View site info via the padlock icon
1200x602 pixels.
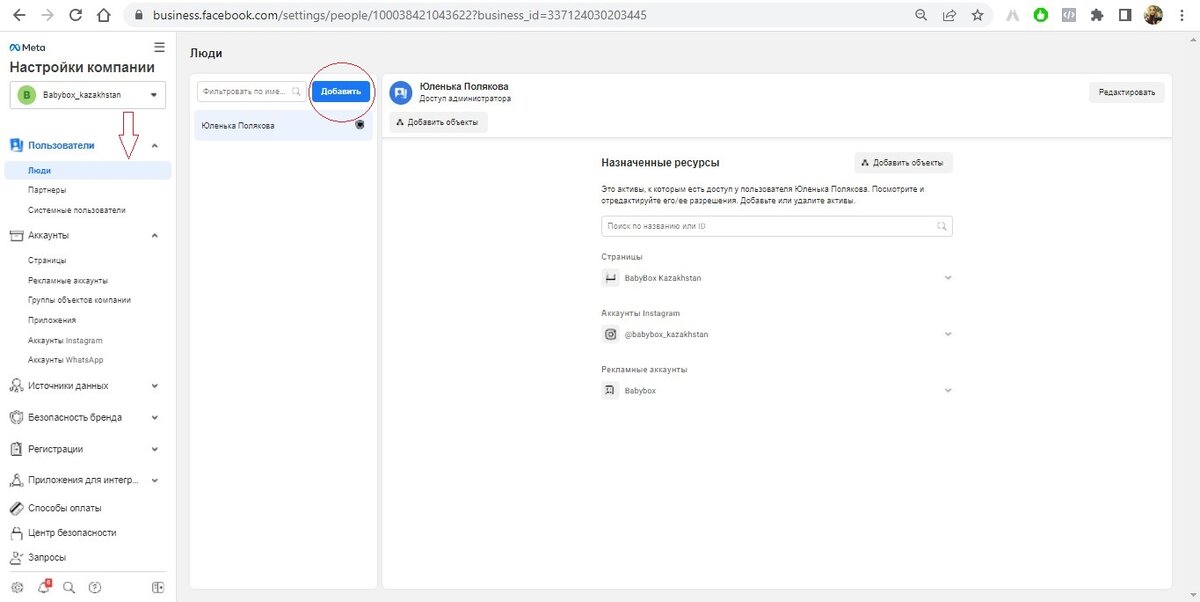138,16
